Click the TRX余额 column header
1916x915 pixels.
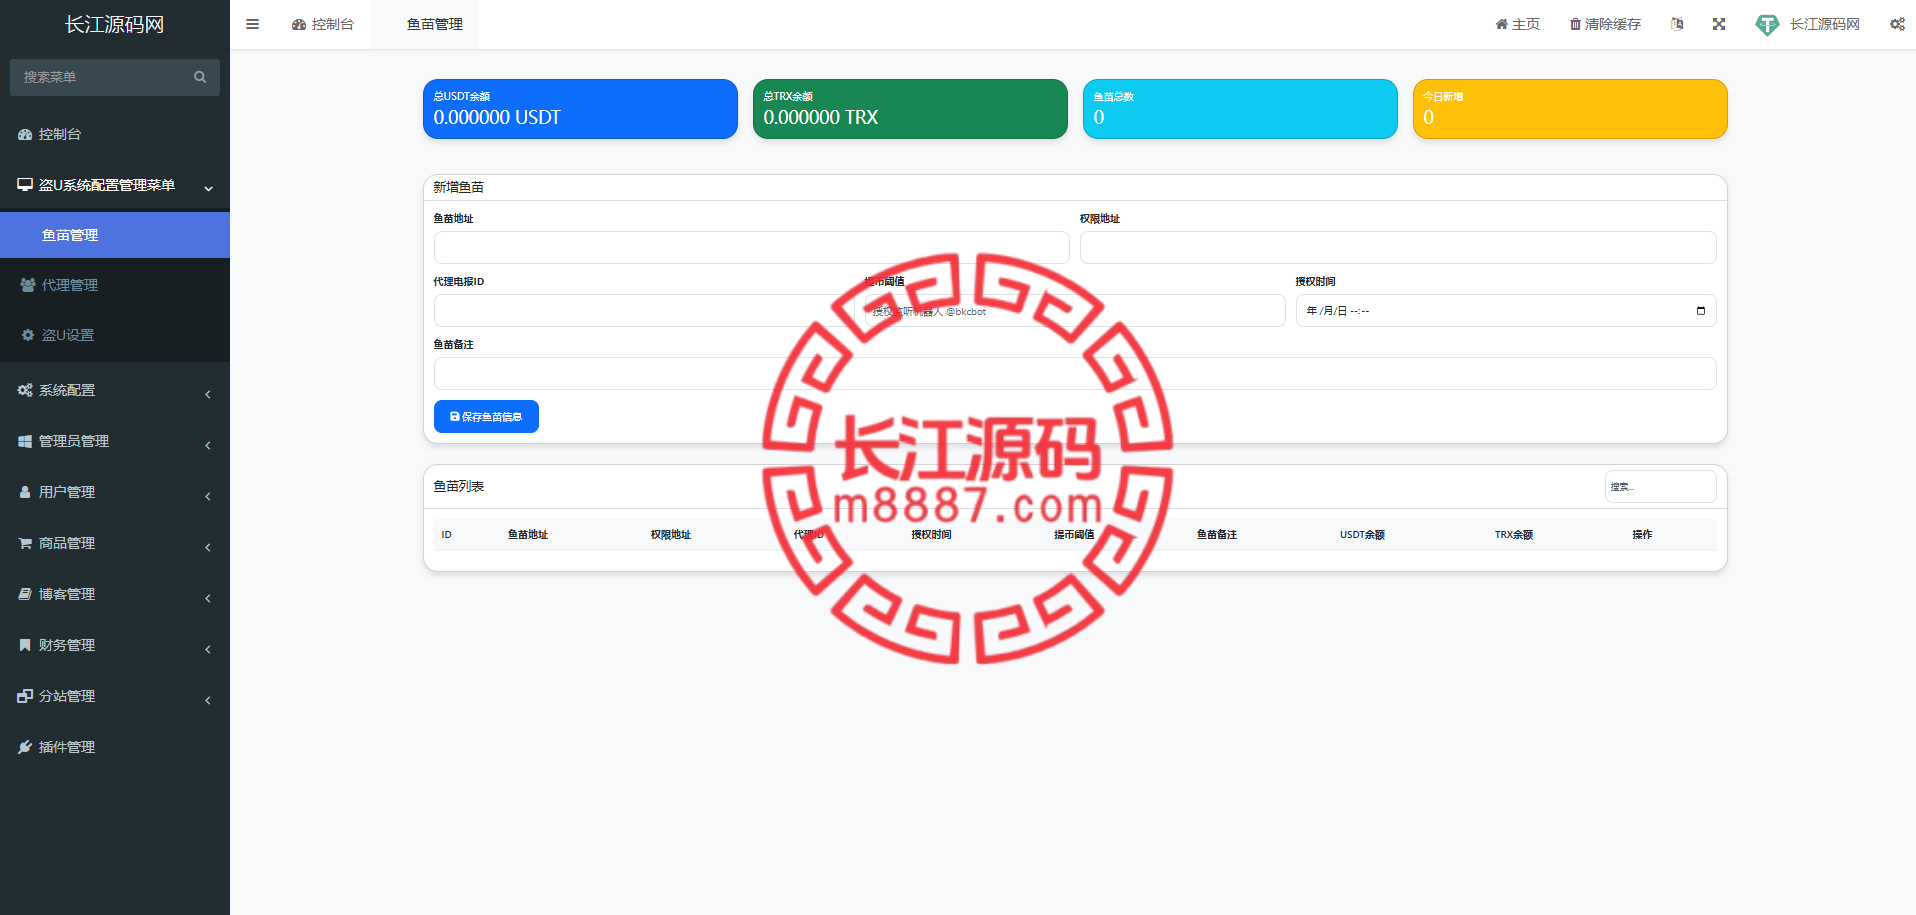click(1514, 535)
